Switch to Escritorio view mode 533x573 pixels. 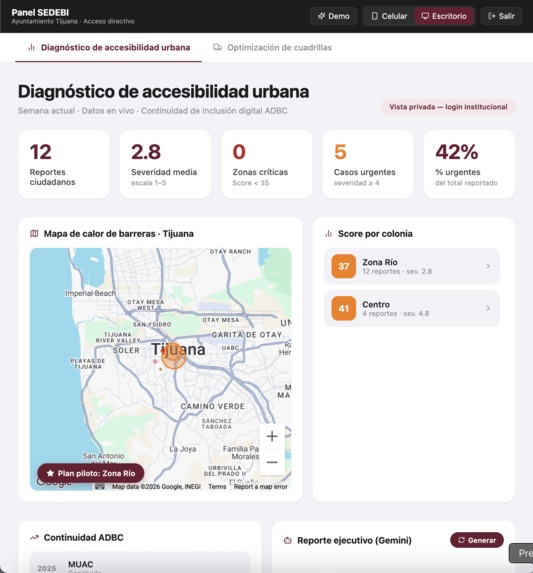[x=444, y=16]
